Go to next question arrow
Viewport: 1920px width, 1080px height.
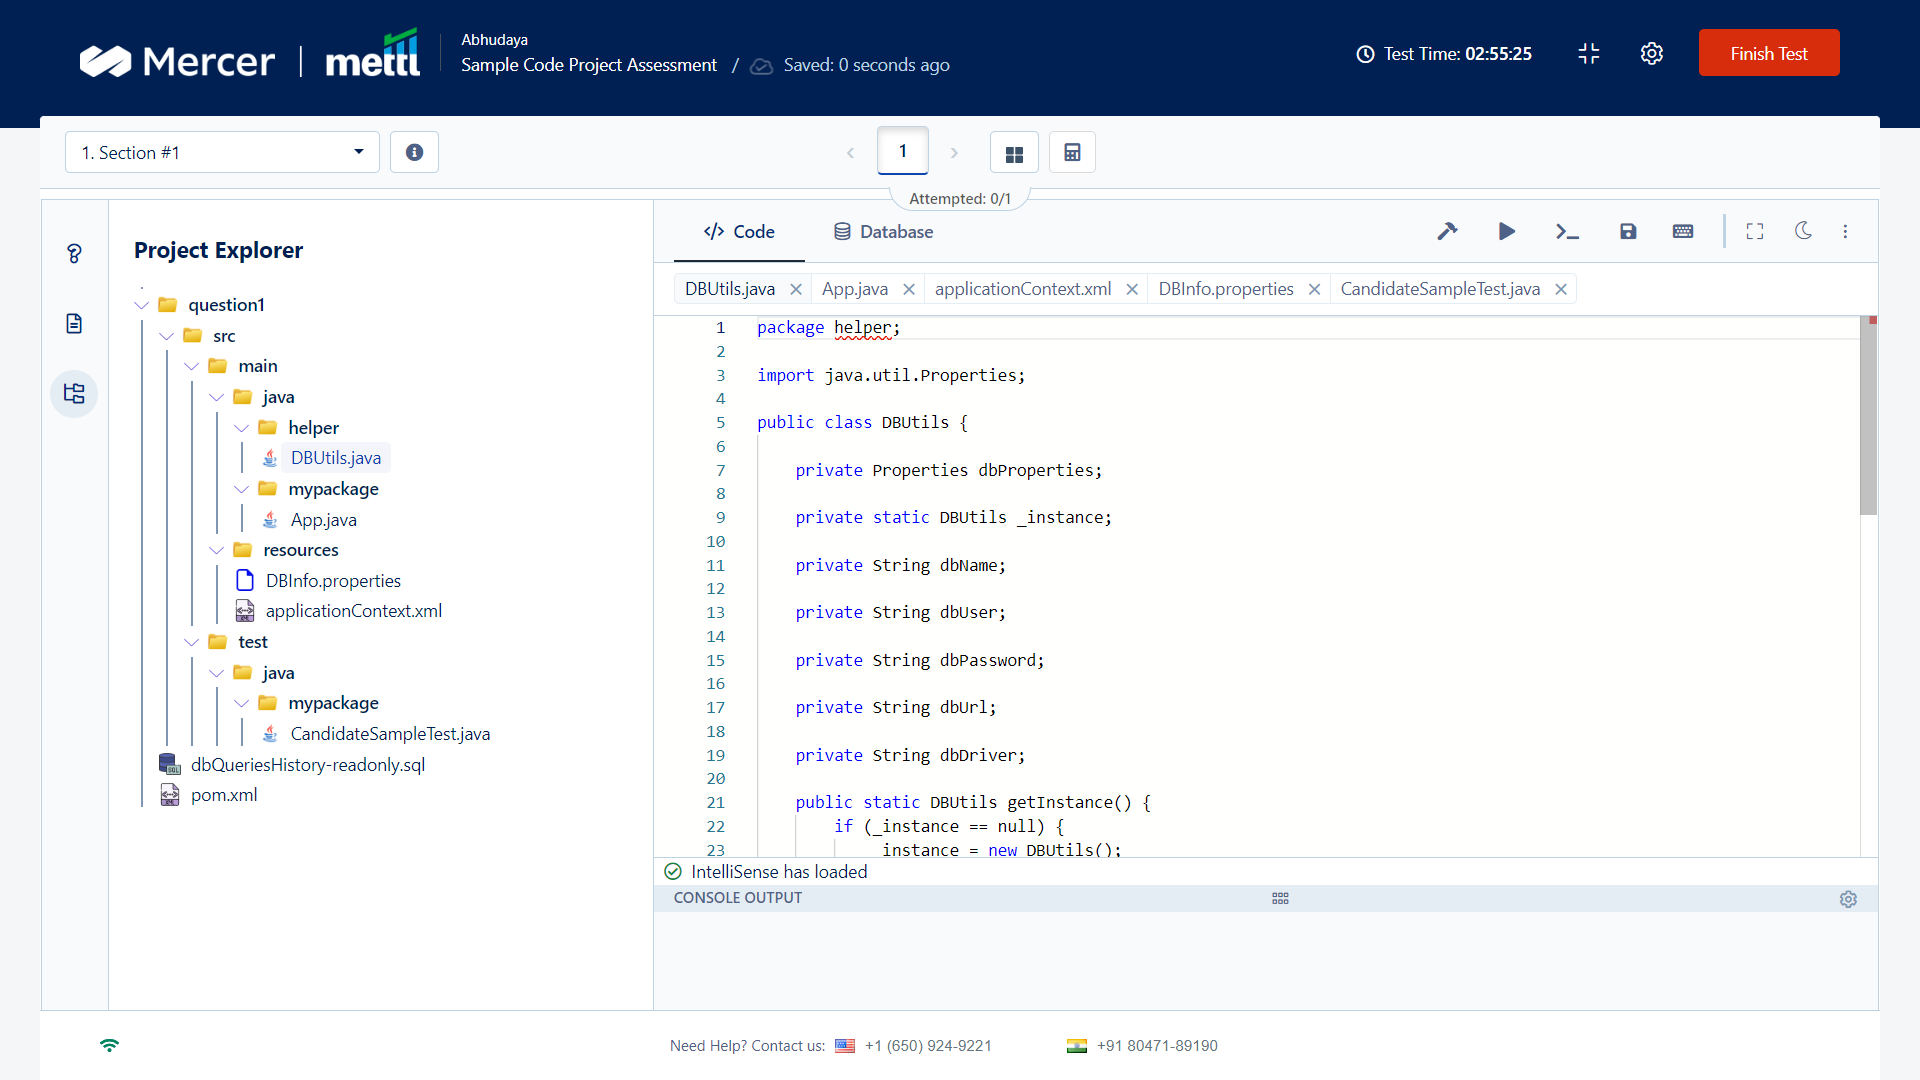pyautogui.click(x=954, y=153)
